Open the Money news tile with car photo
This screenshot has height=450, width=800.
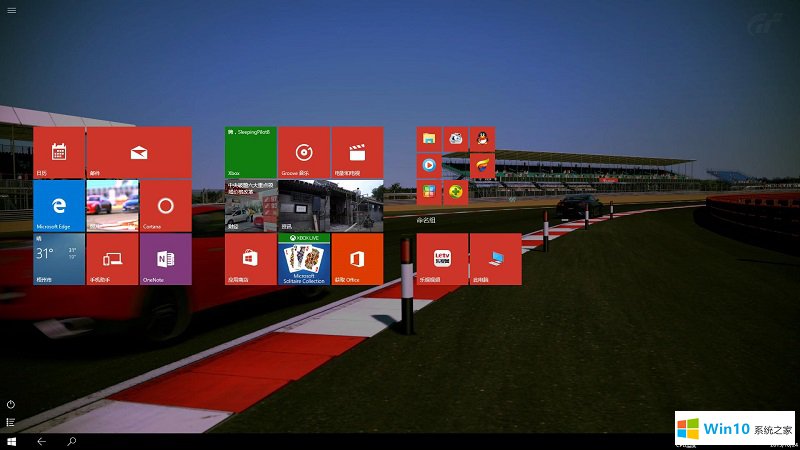click(251, 206)
